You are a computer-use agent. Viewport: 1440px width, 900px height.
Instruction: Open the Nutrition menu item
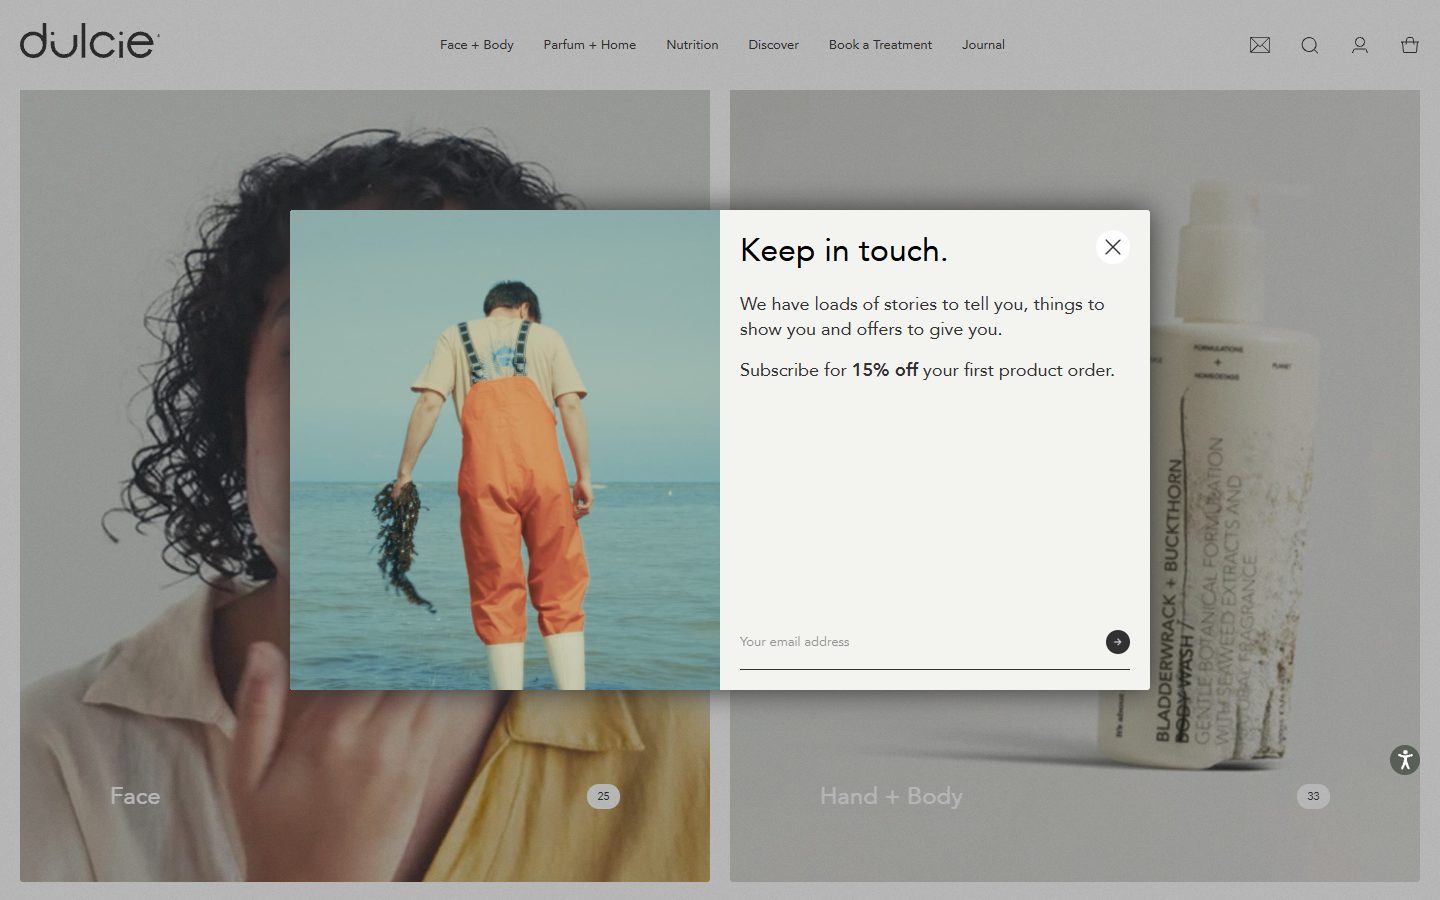692,45
